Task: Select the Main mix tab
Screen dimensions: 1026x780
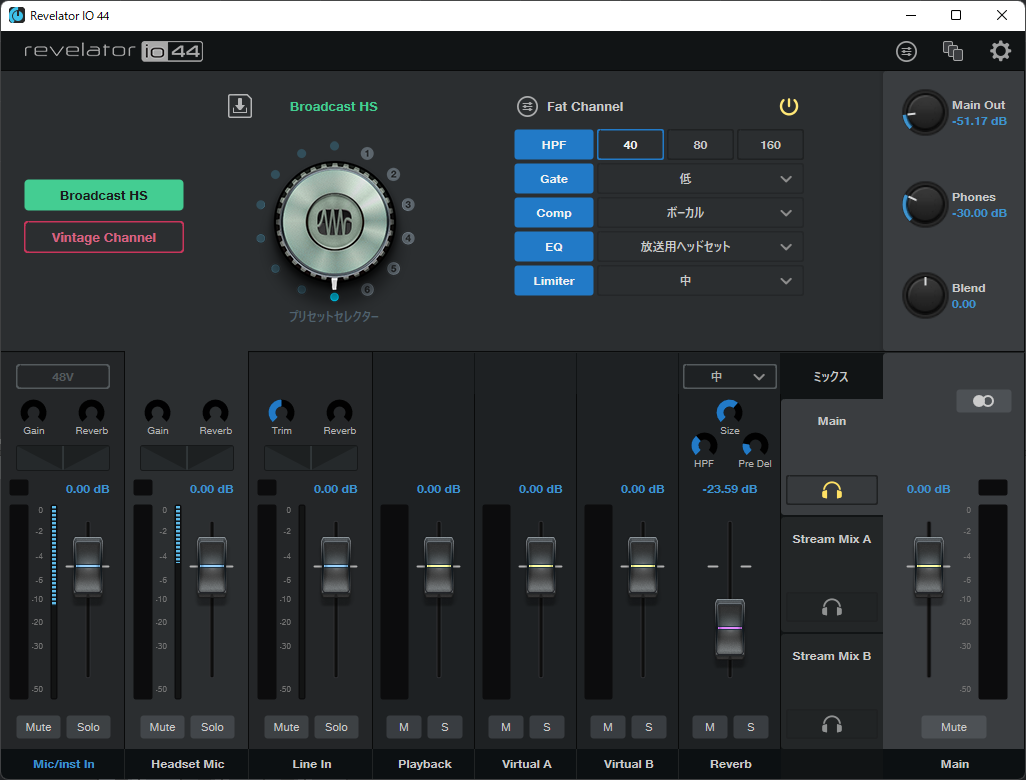Action: click(x=832, y=421)
